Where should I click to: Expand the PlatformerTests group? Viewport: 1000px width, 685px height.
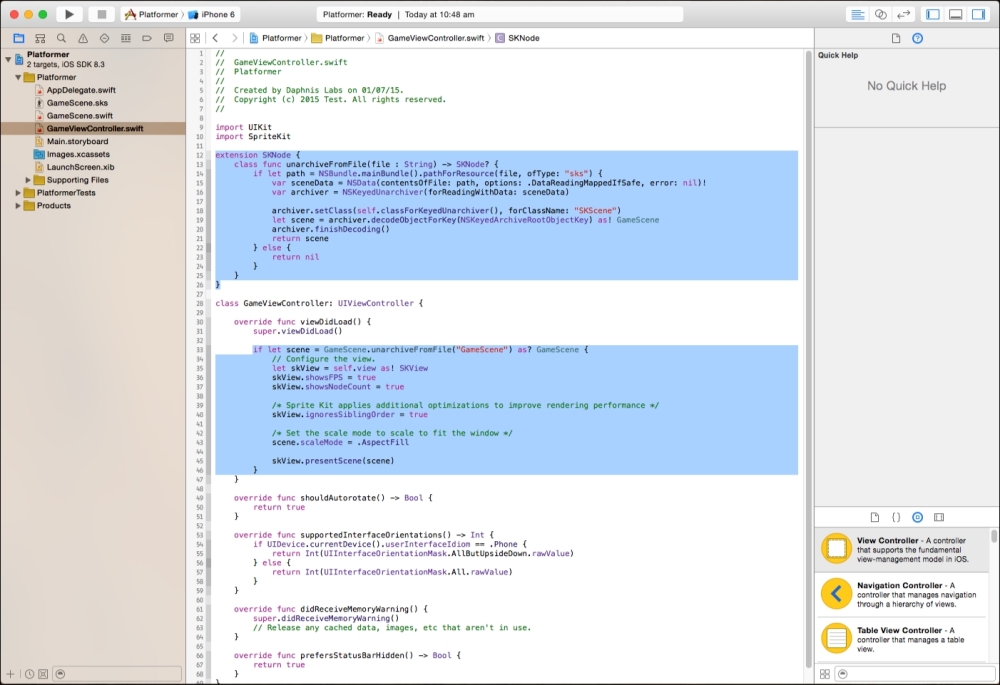point(18,193)
